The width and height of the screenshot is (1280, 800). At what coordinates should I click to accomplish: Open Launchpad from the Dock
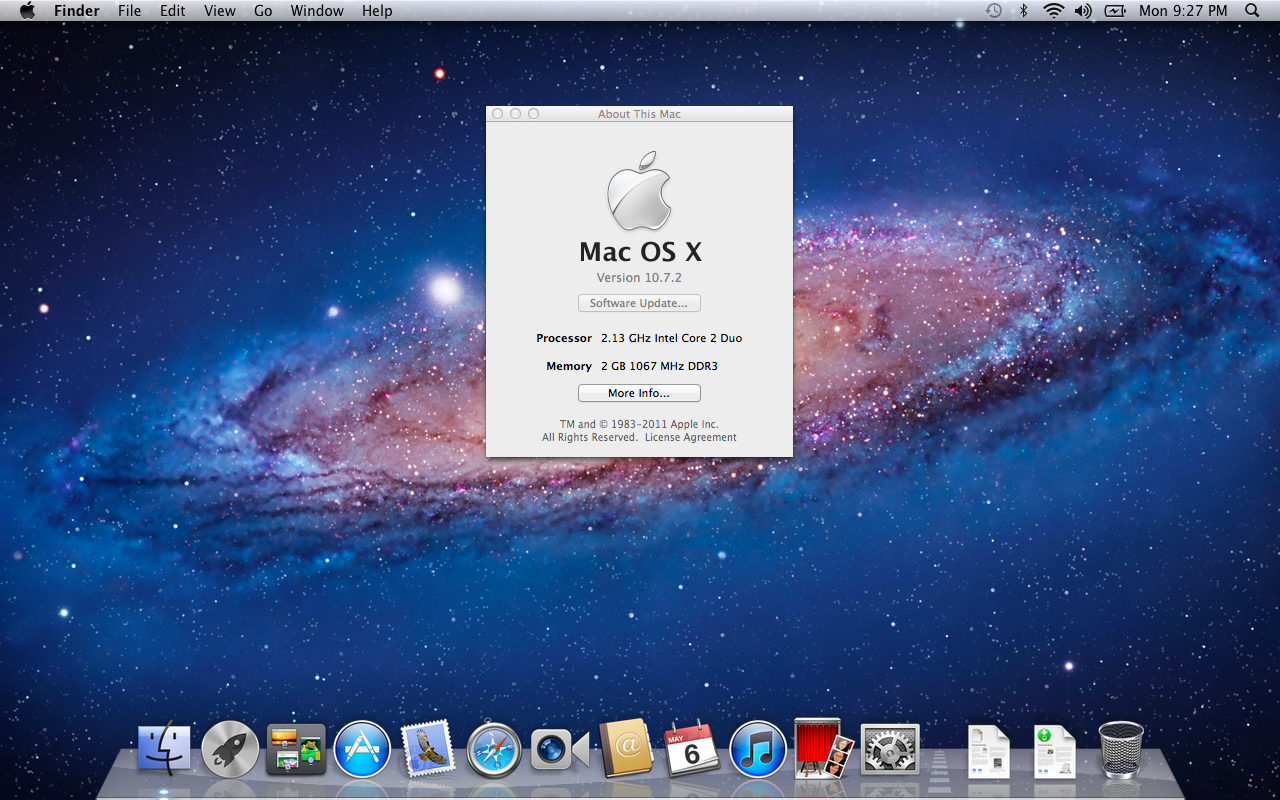(230, 749)
